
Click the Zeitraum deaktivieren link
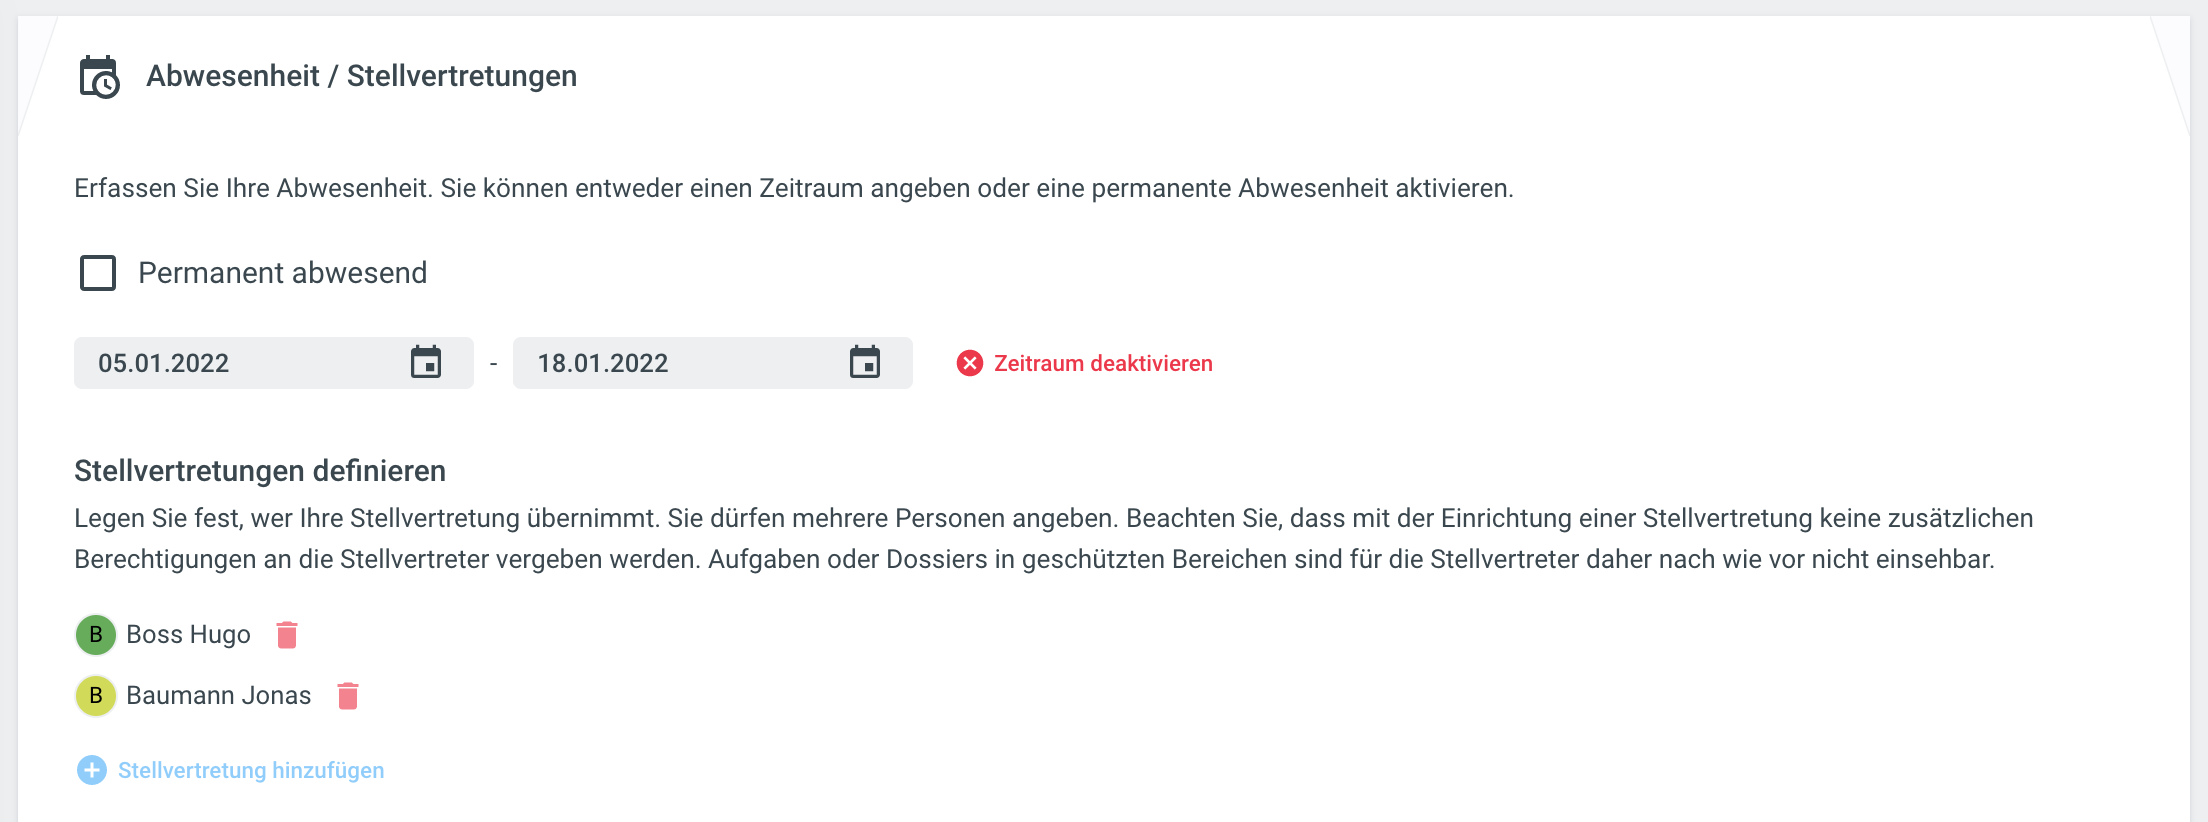1103,363
